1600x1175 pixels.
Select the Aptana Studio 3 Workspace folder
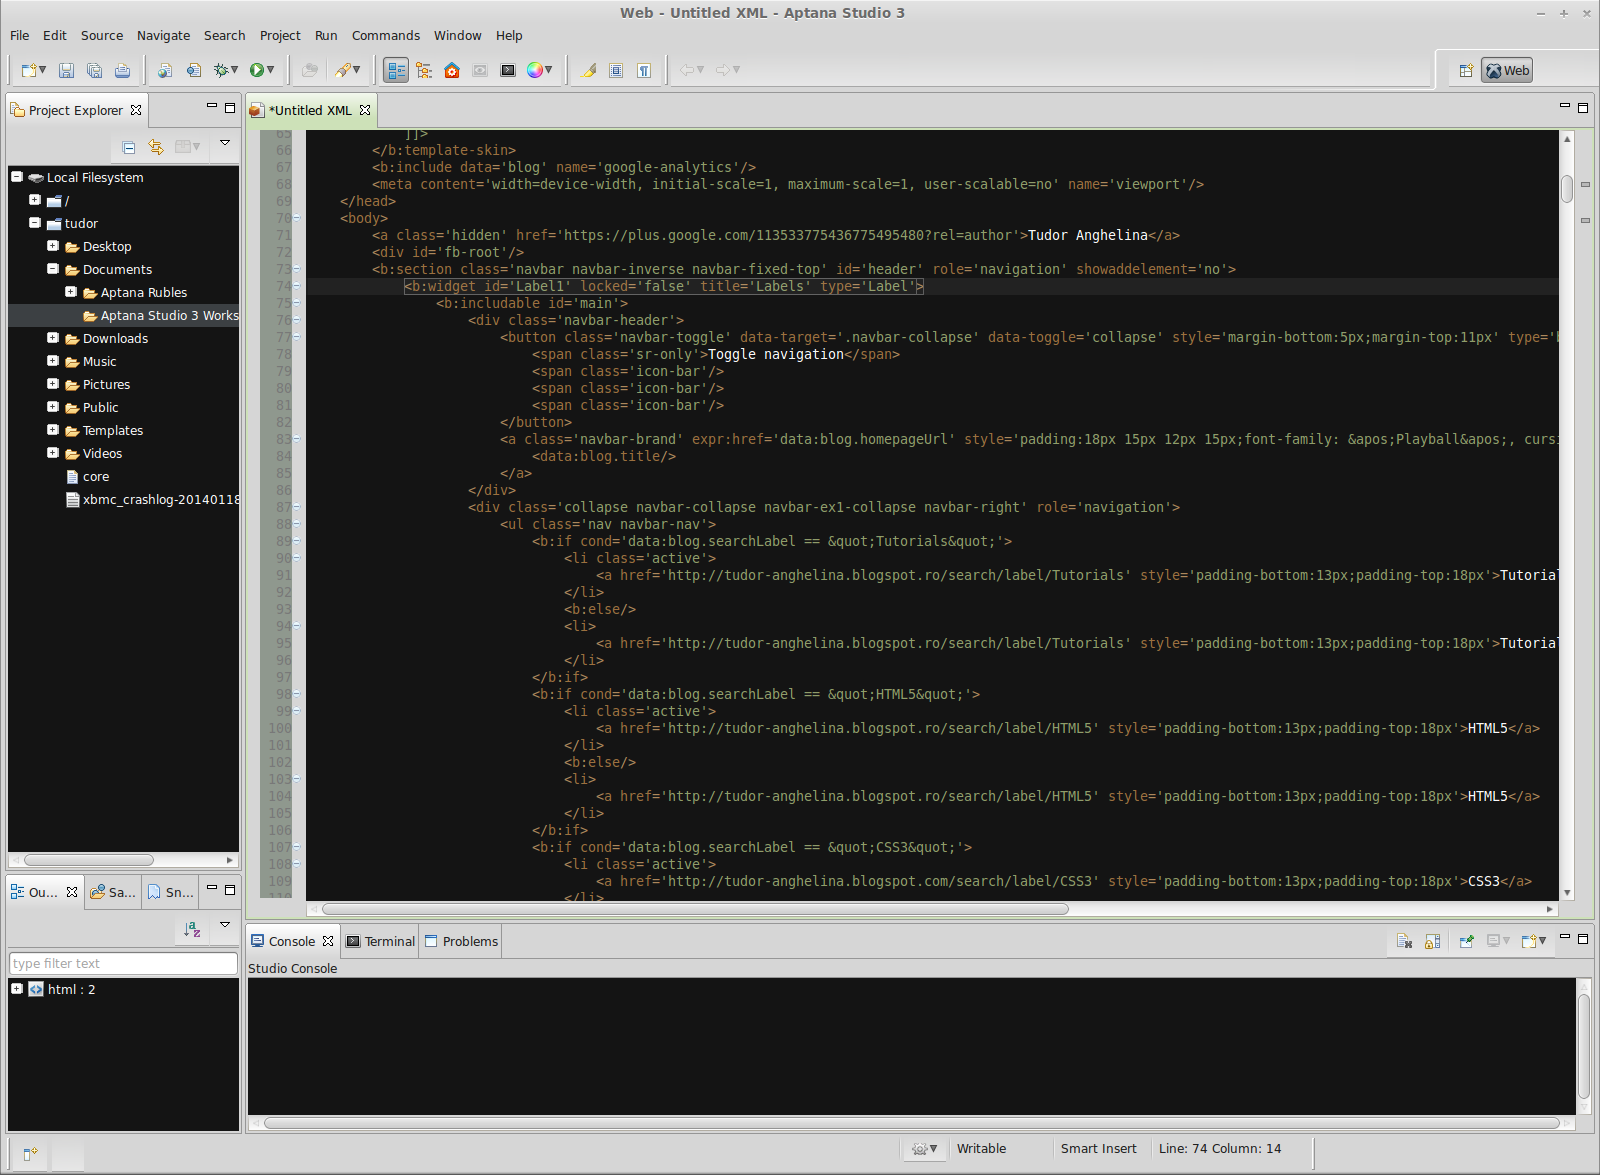(124, 315)
